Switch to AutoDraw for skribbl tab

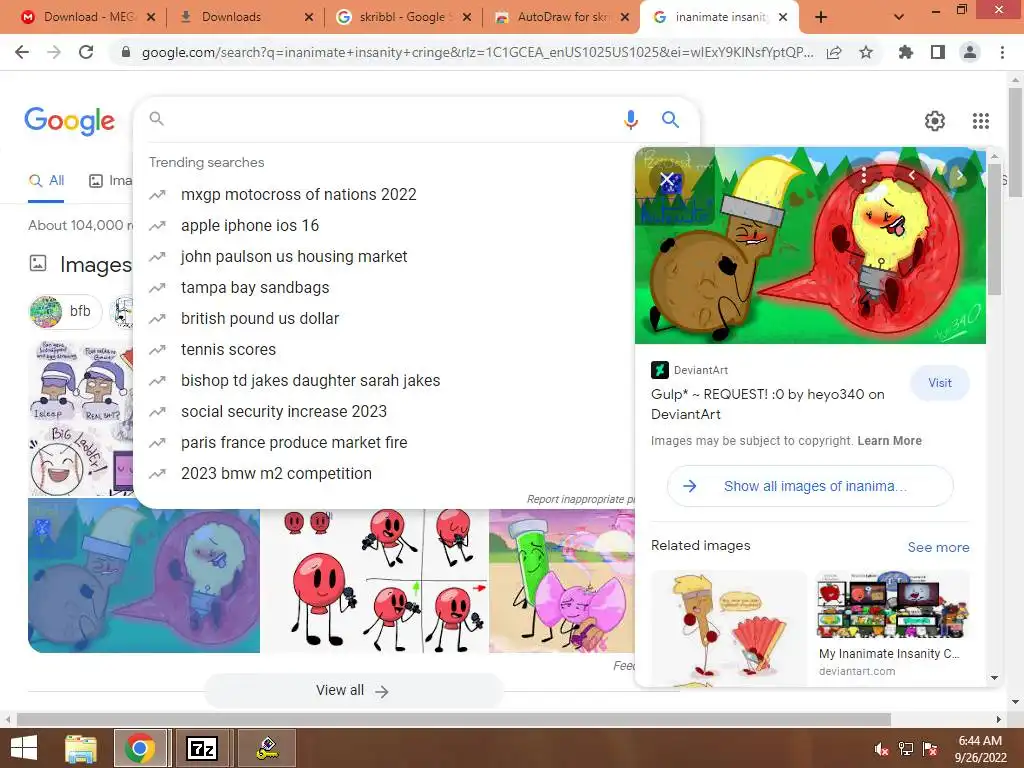coord(562,17)
